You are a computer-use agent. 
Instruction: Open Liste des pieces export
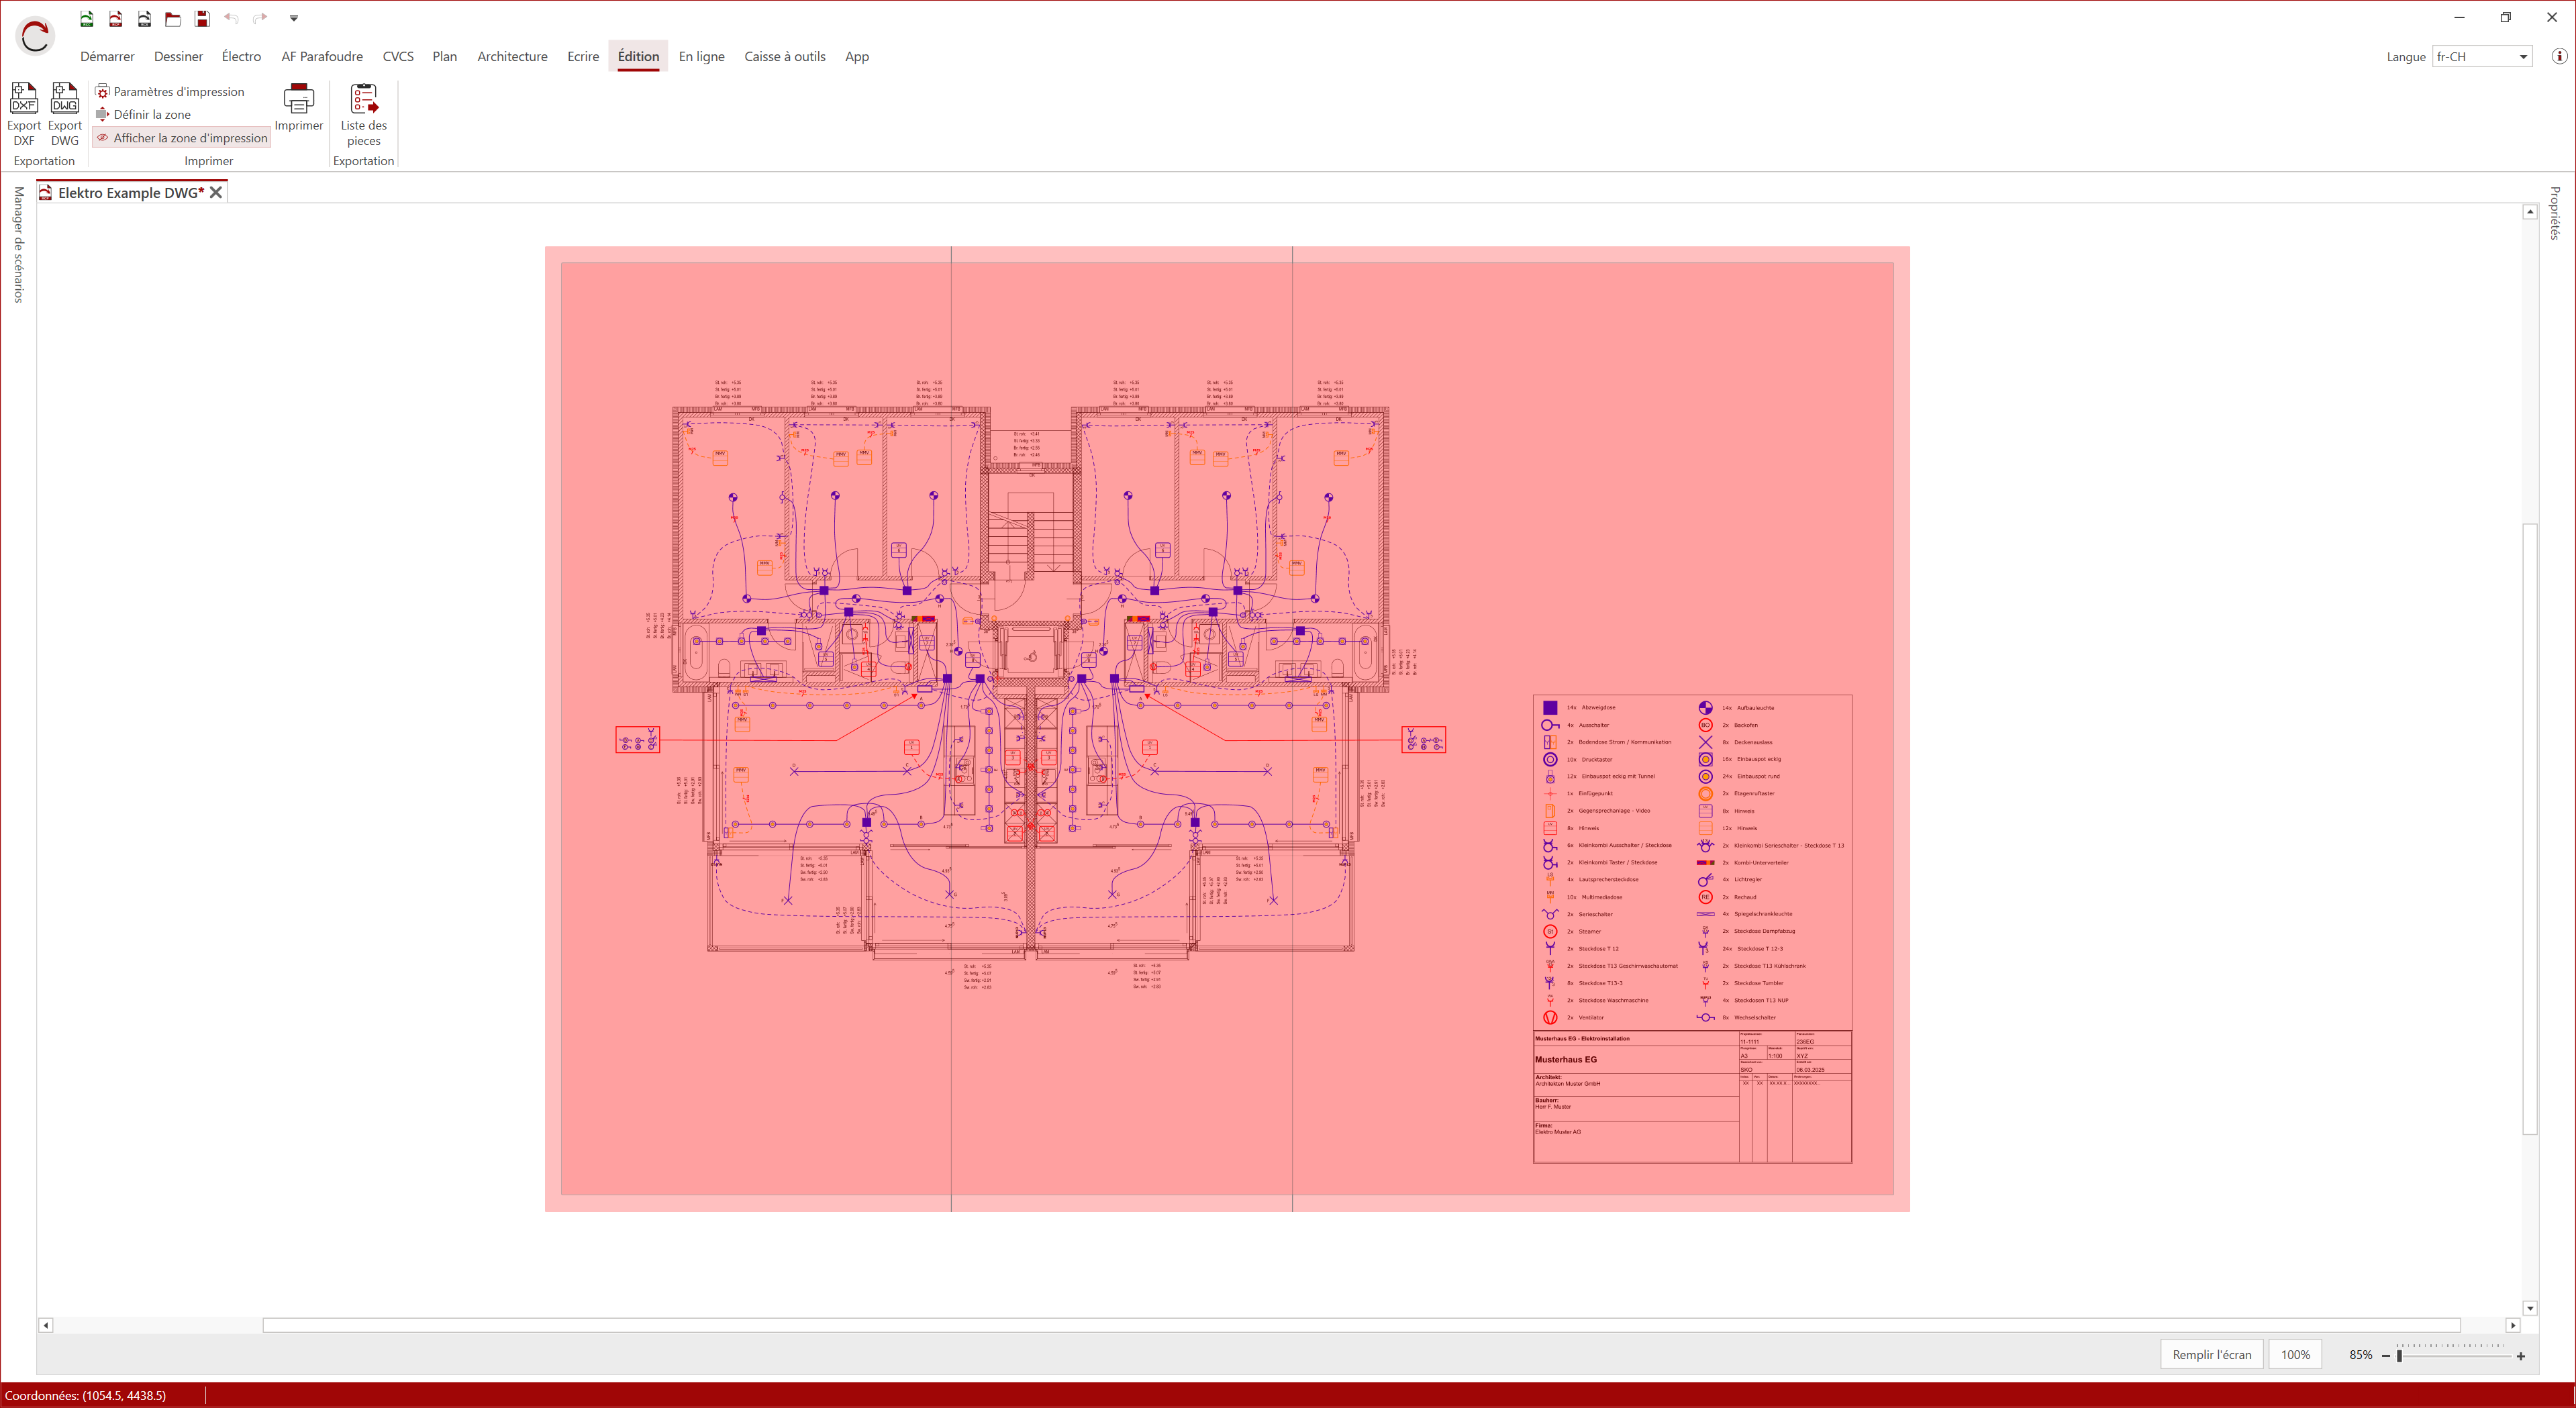coord(363,100)
